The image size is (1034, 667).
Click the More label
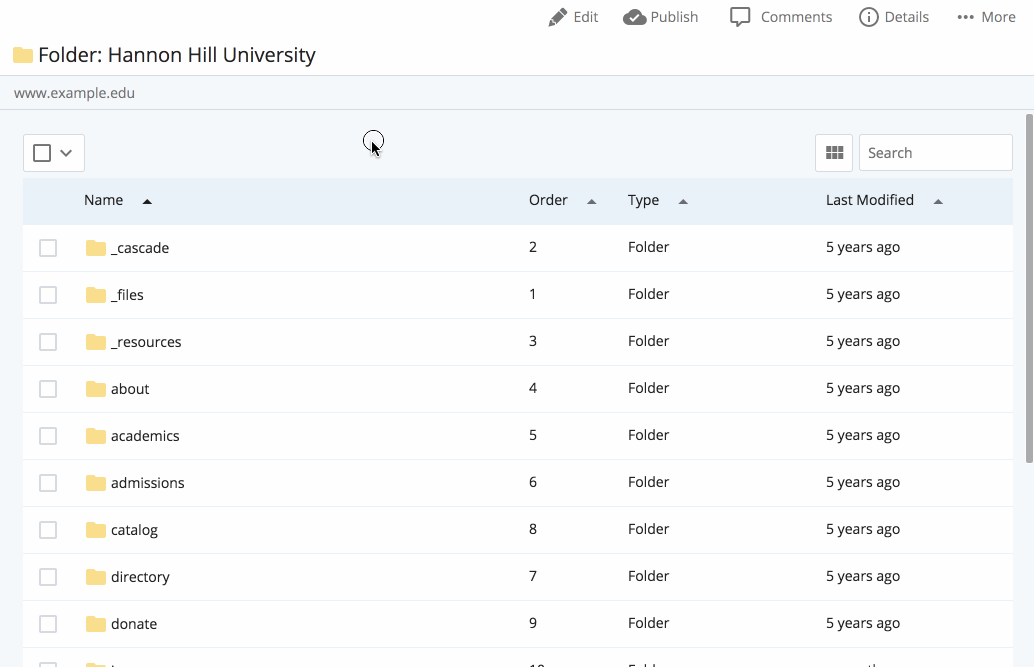998,17
